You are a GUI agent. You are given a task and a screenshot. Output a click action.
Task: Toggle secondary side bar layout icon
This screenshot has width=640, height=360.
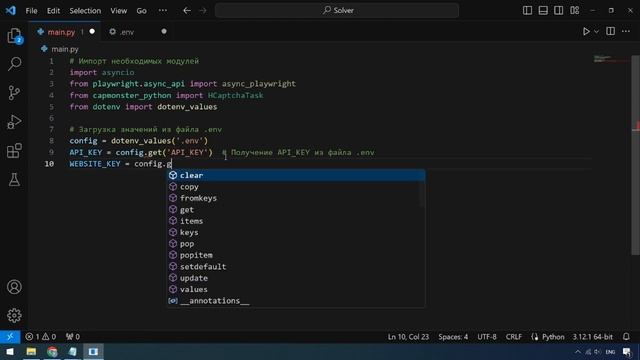tap(558, 10)
